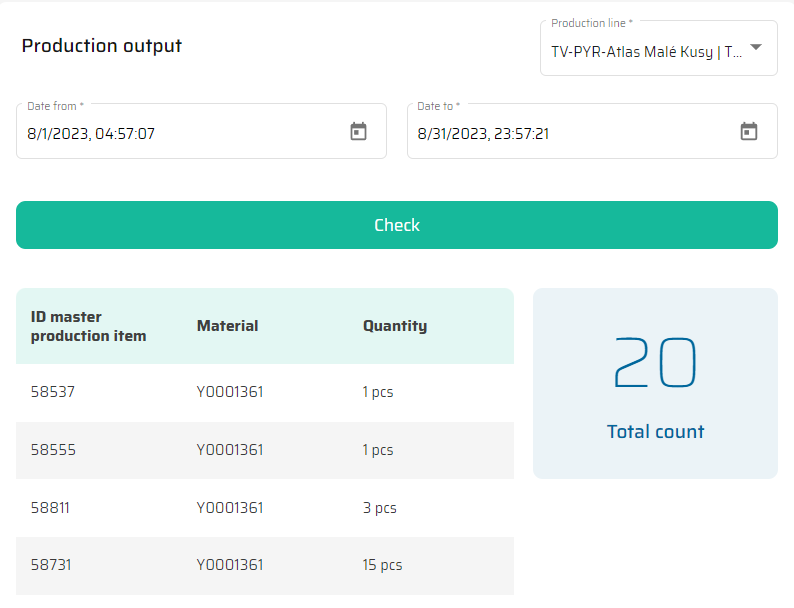The image size is (794, 608).
Task: Click the 3 pcs quantity cell
Action: [379, 508]
